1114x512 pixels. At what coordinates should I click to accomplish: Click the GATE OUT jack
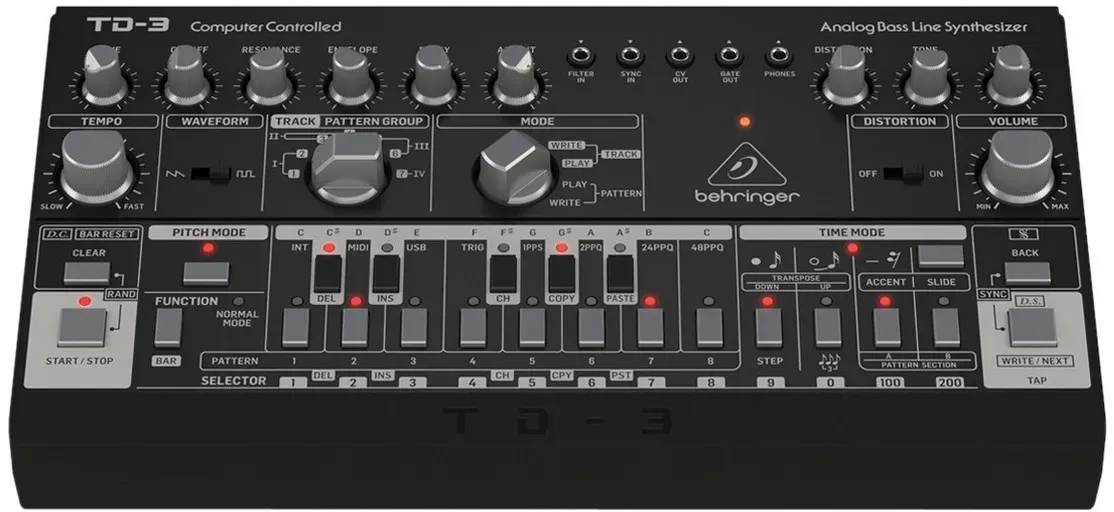click(729, 55)
